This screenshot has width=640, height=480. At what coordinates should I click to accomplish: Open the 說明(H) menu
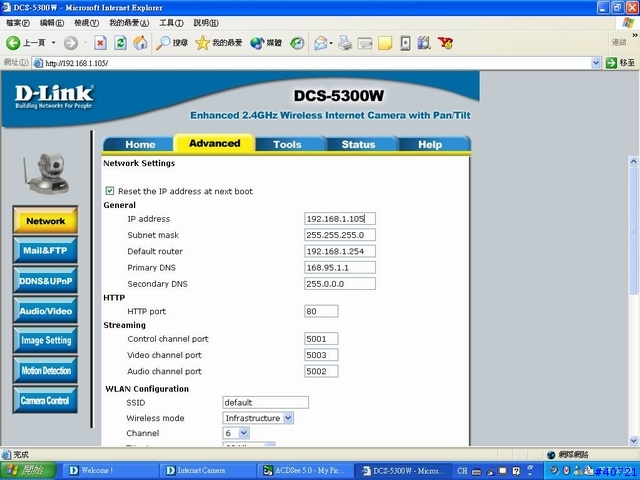(x=206, y=23)
